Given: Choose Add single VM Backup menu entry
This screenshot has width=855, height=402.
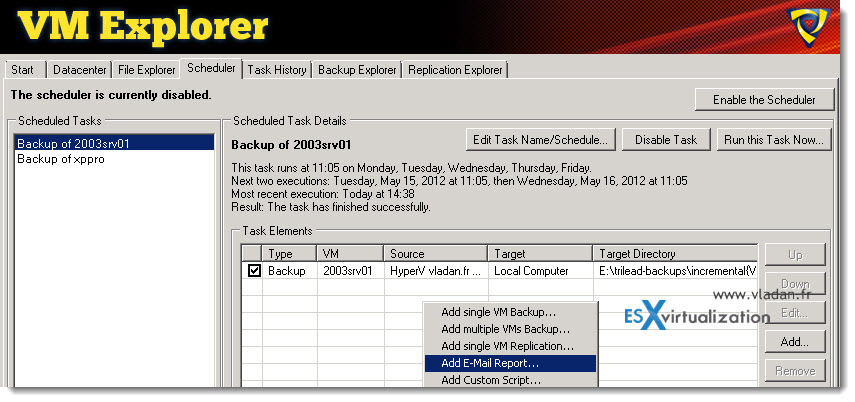Looking at the screenshot, I should tap(510, 312).
